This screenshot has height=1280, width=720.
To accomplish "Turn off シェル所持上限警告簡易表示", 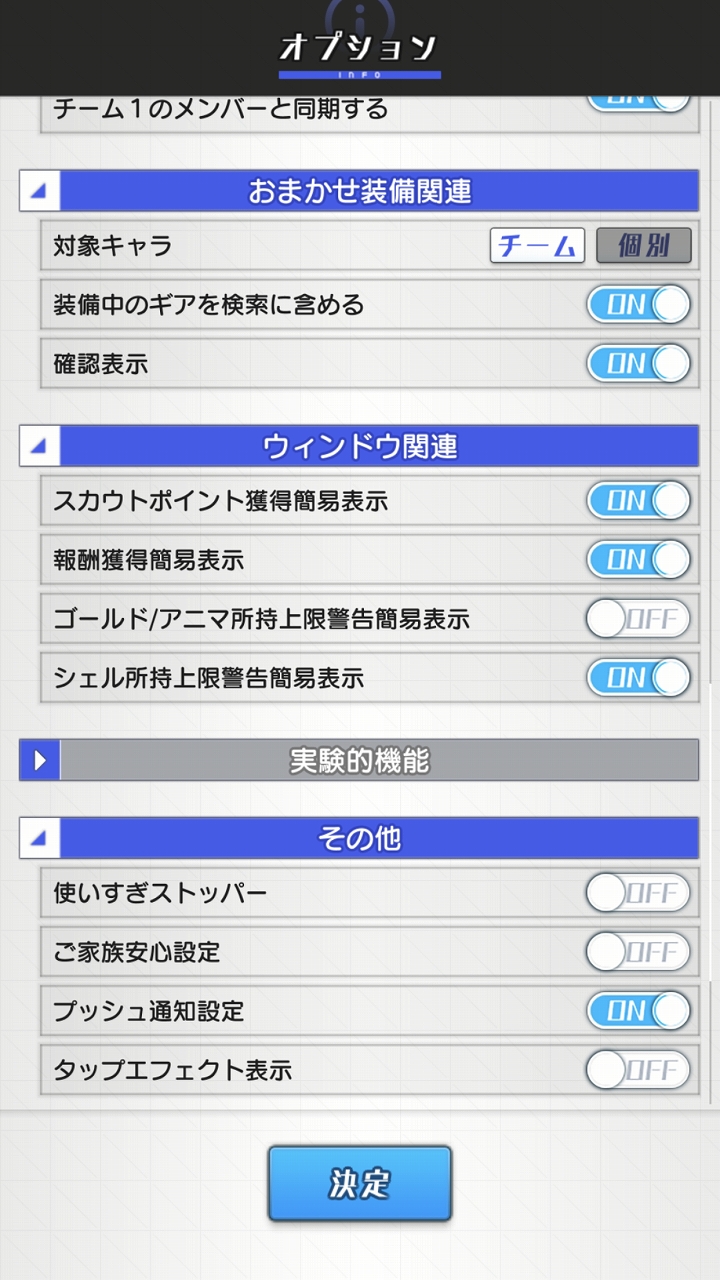I will (638, 678).
